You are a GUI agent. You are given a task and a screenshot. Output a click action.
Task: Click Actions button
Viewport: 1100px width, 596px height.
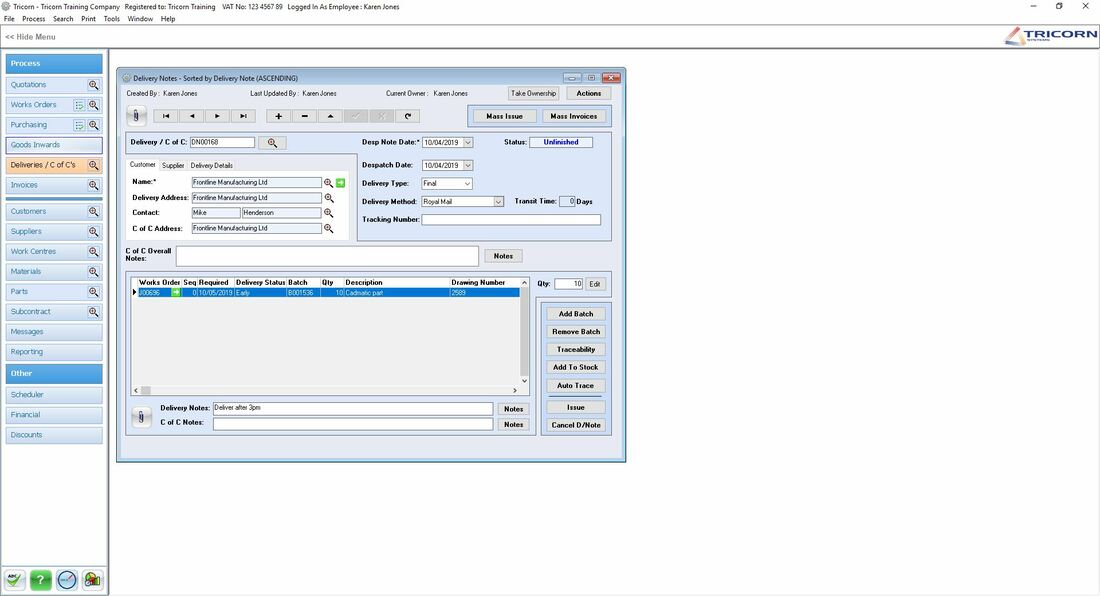[x=589, y=93]
